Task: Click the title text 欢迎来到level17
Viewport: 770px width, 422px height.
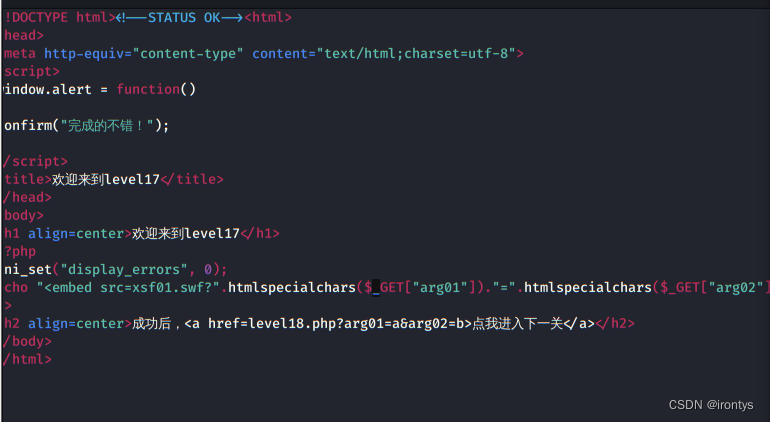Action: tap(106, 179)
